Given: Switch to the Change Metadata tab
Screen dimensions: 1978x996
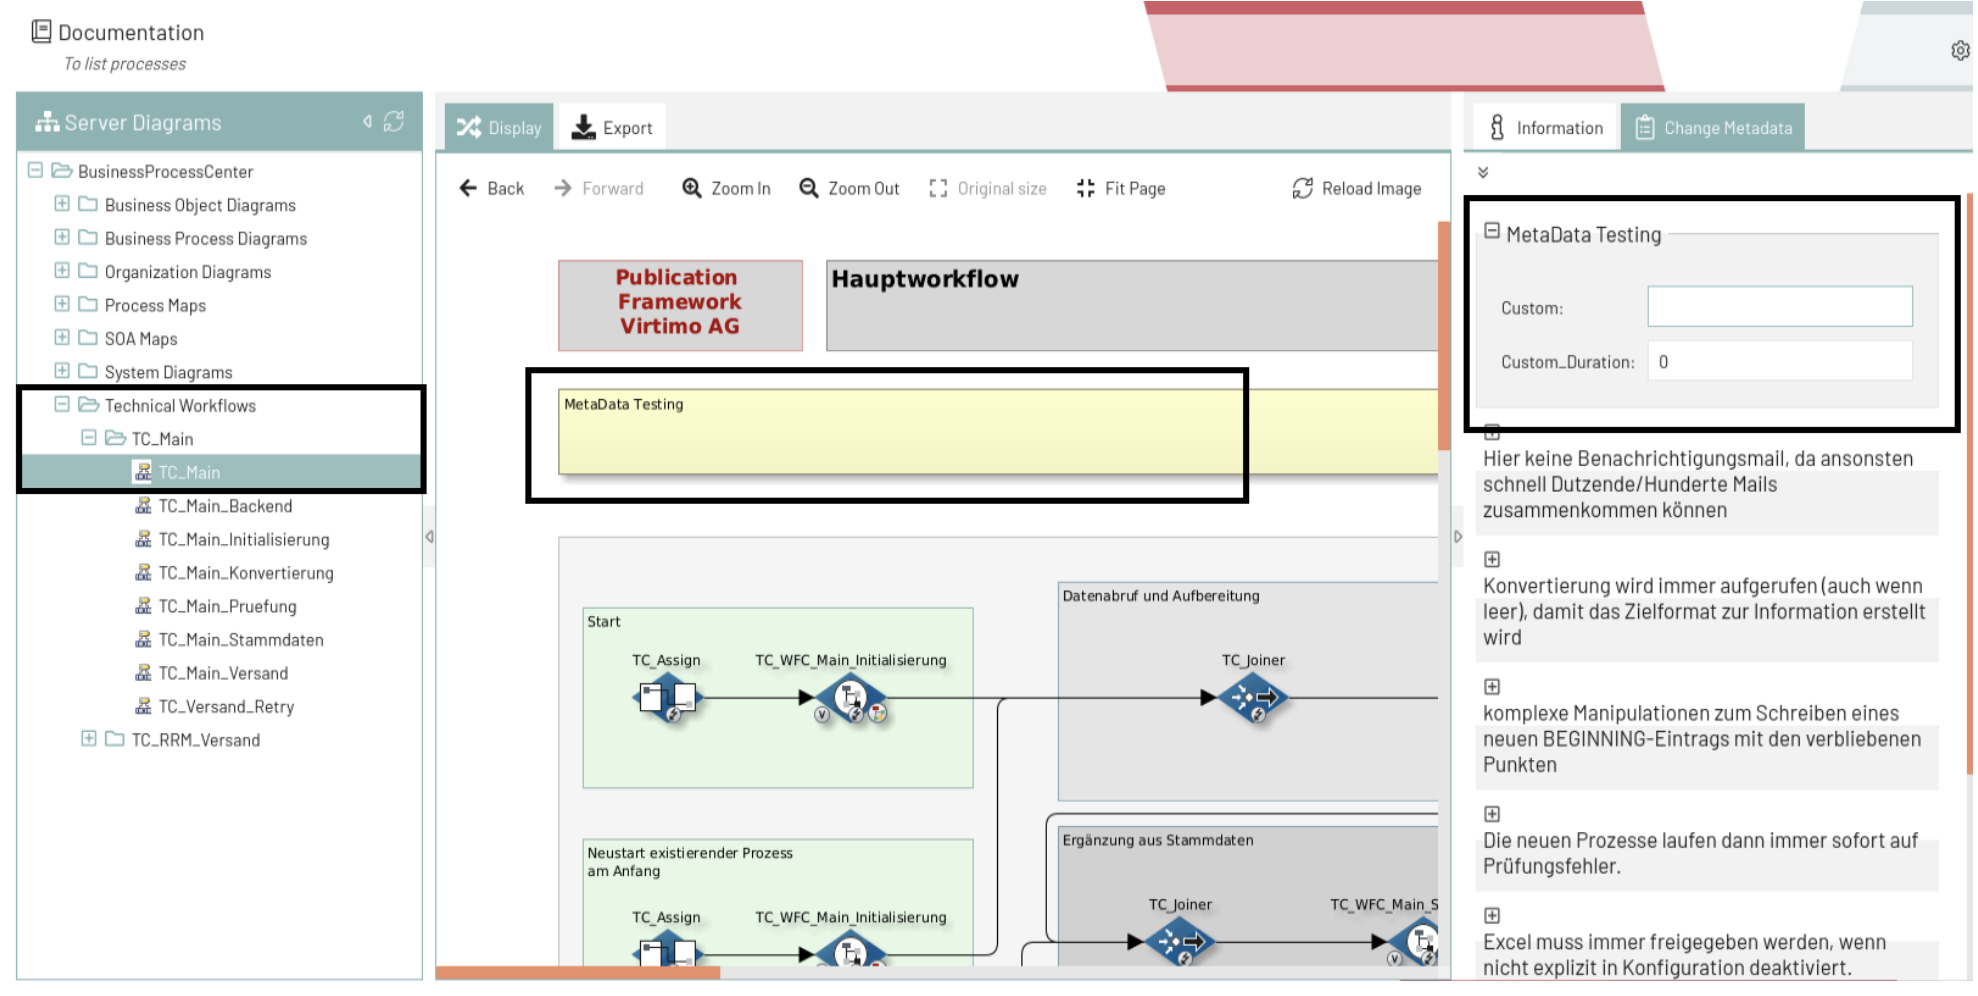Looking at the screenshot, I should click(x=1712, y=127).
